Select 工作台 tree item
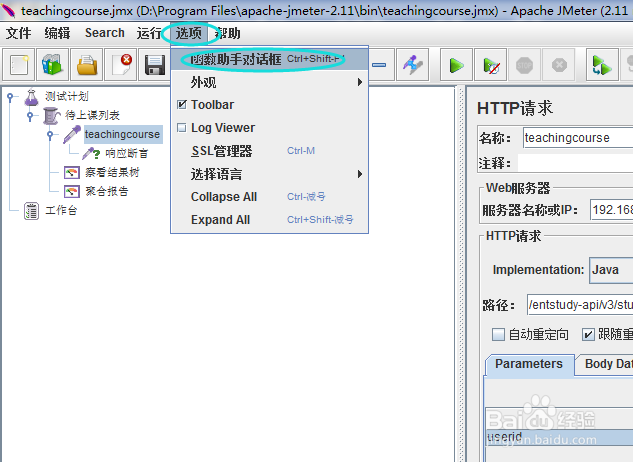 click(x=61, y=211)
